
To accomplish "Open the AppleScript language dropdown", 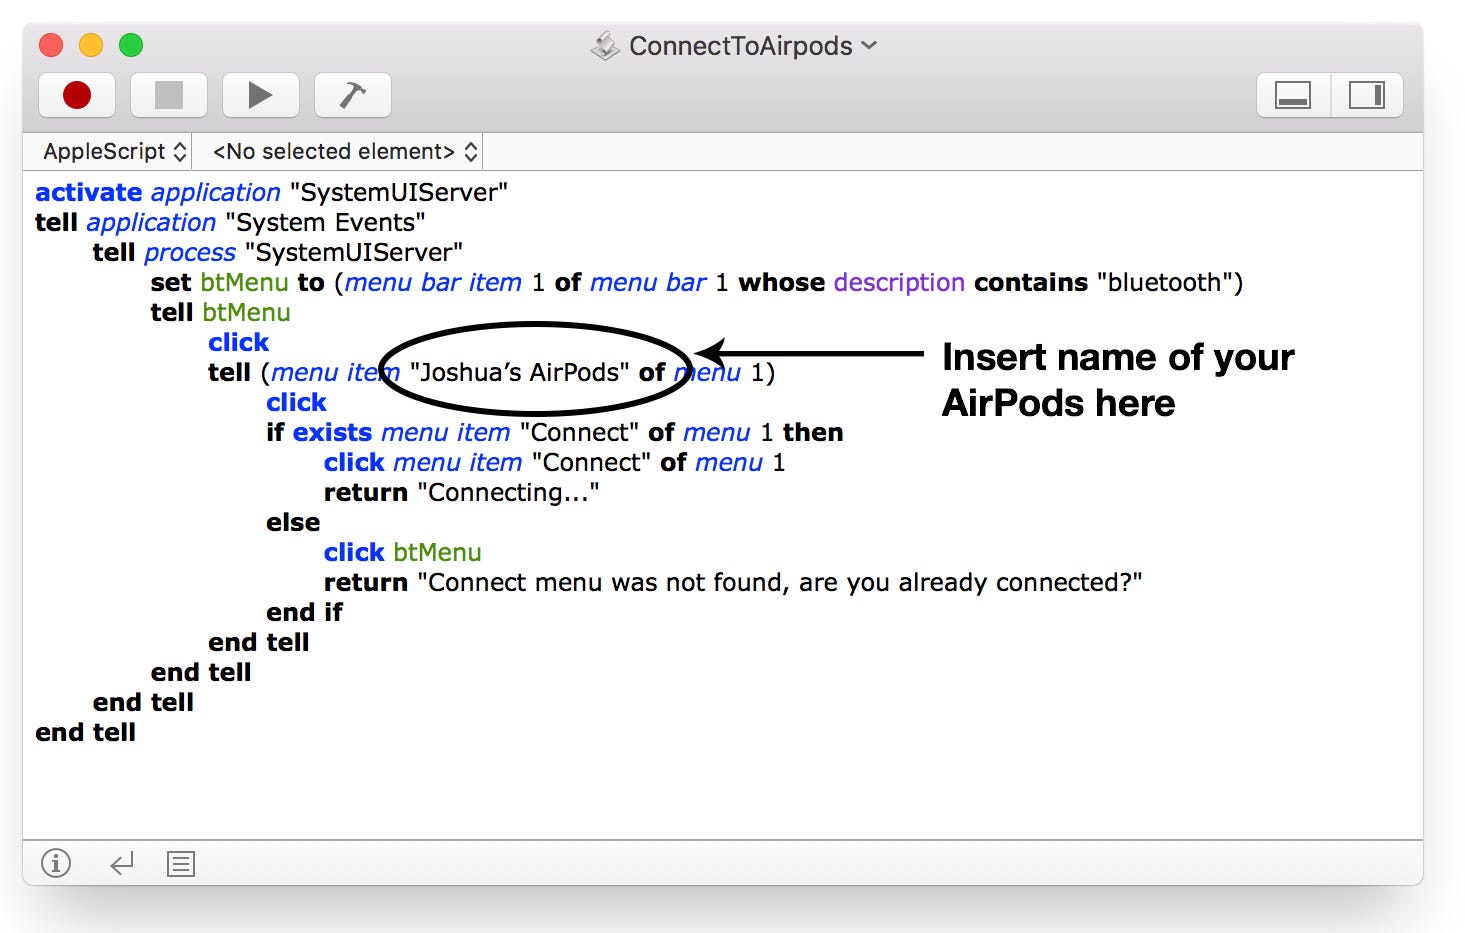I will pos(114,151).
